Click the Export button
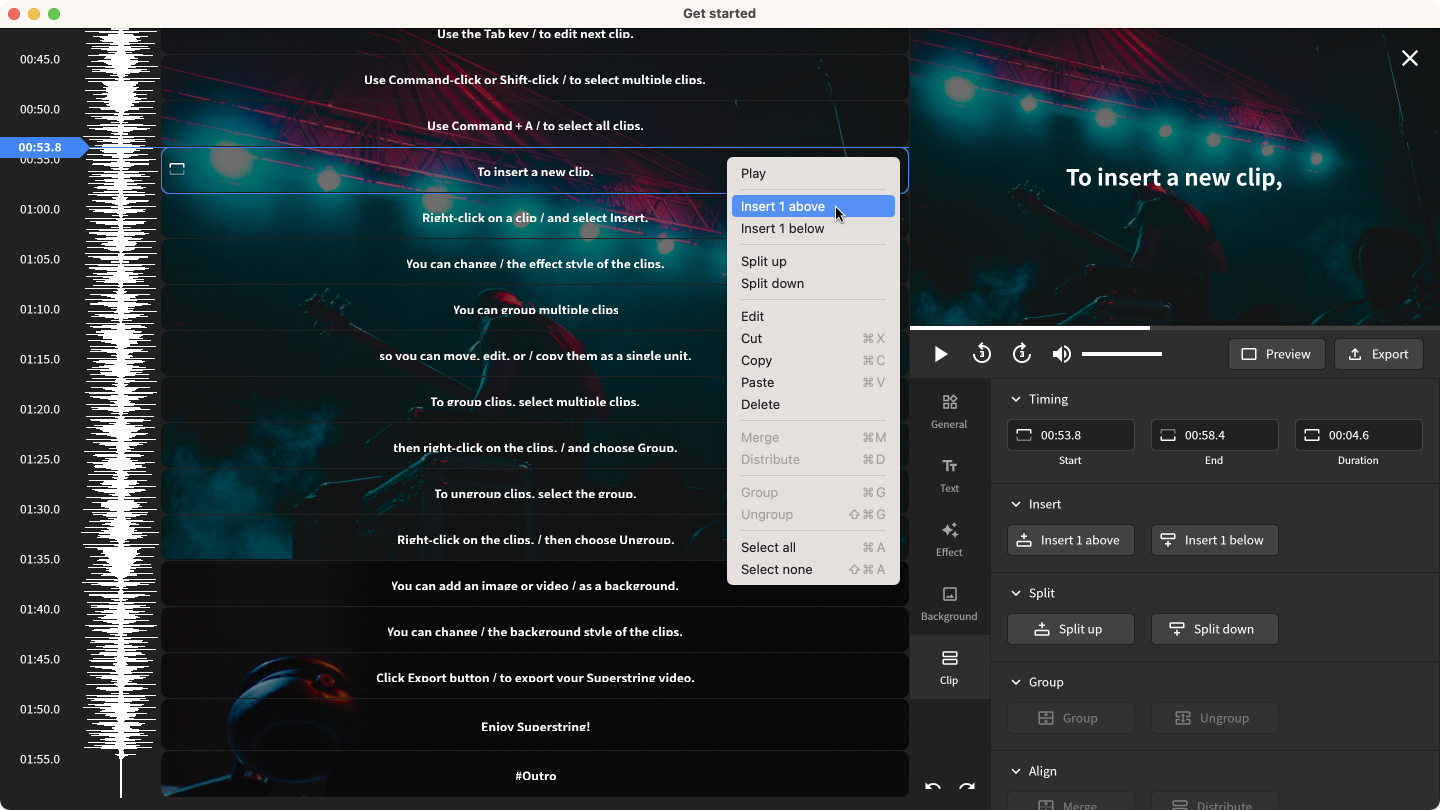Screen dimensions: 1440x810 pos(1378,354)
